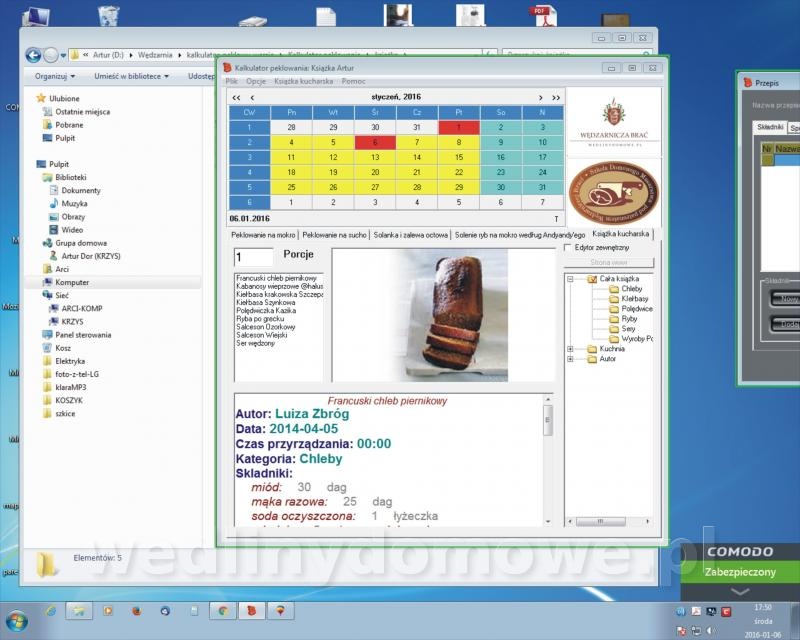Screen dimensions: 800x640
Task: Select January 6 red calendar cell
Action: [x=375, y=142]
